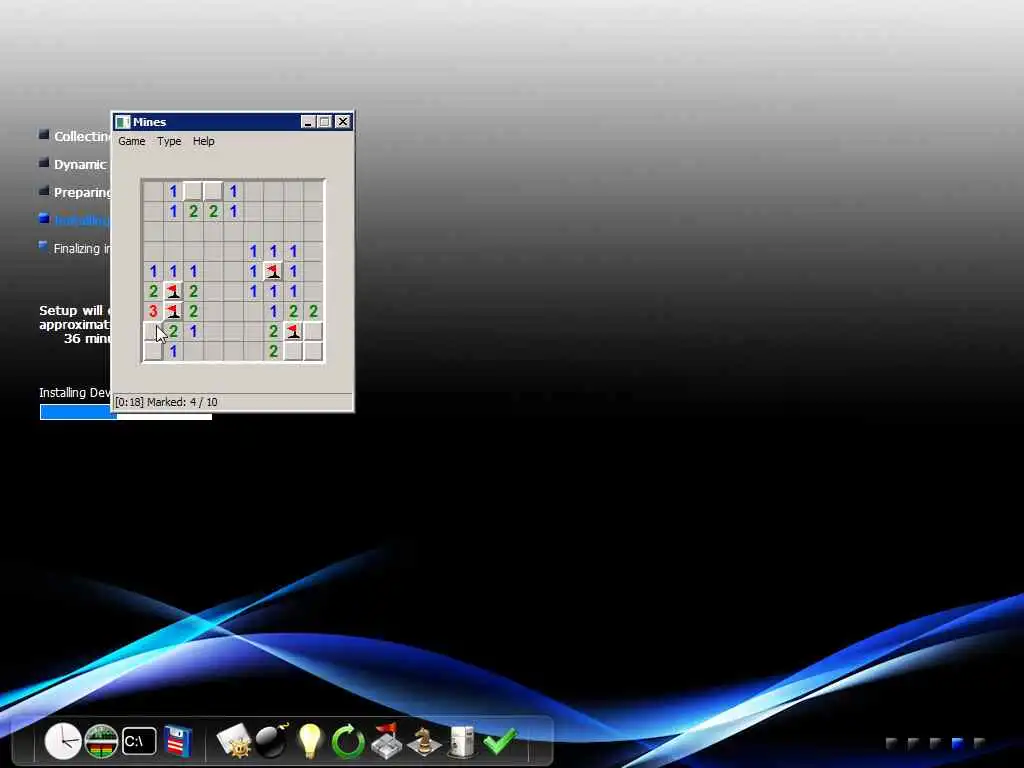This screenshot has height=768, width=1024.
Task: Click the floppy disk dock icon
Action: click(x=178, y=741)
